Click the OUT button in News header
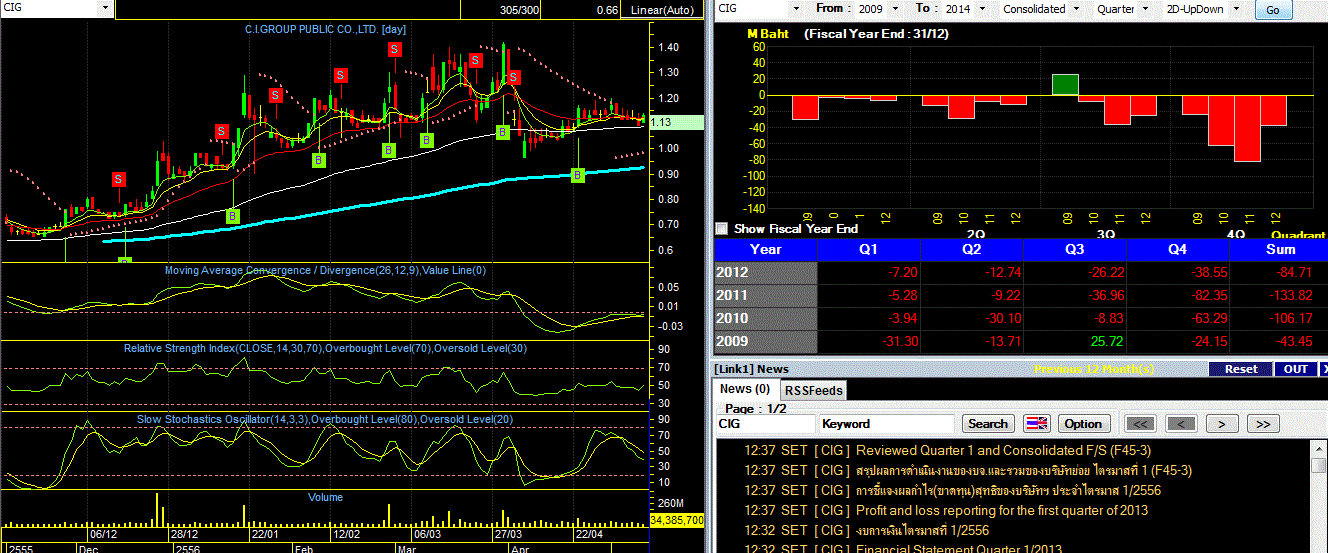The image size is (1328, 553). tap(1296, 369)
